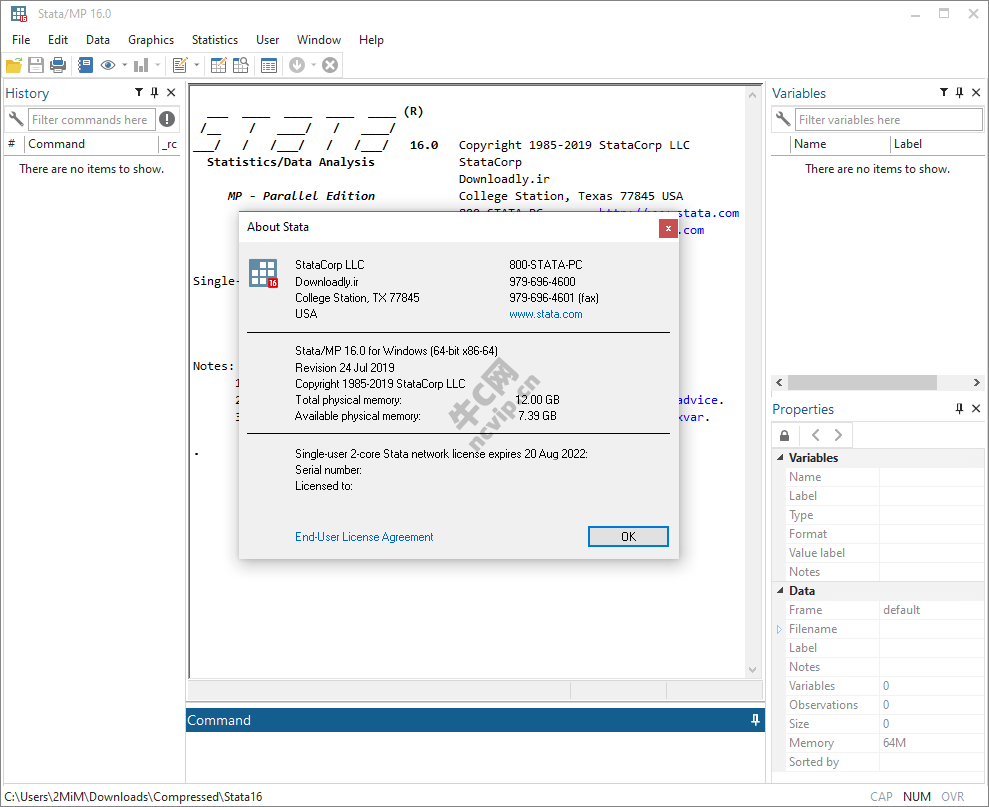Click the Break toolbar icon
The height and width of the screenshot is (807, 989).
(330, 65)
